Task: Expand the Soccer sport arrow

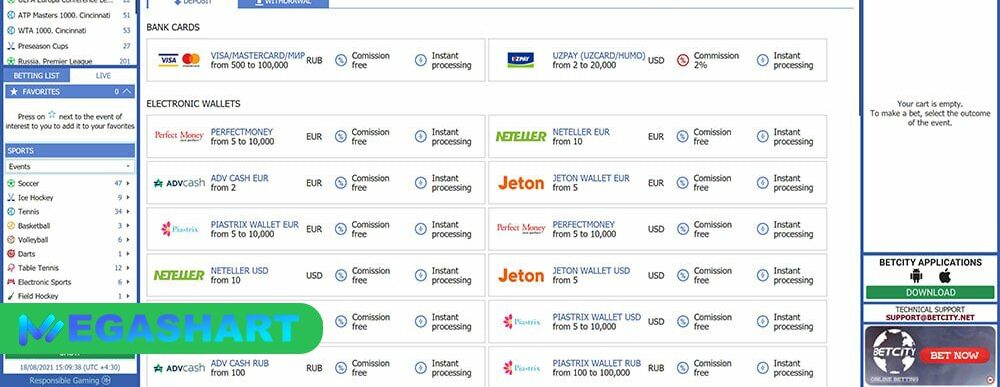Action: pos(128,184)
